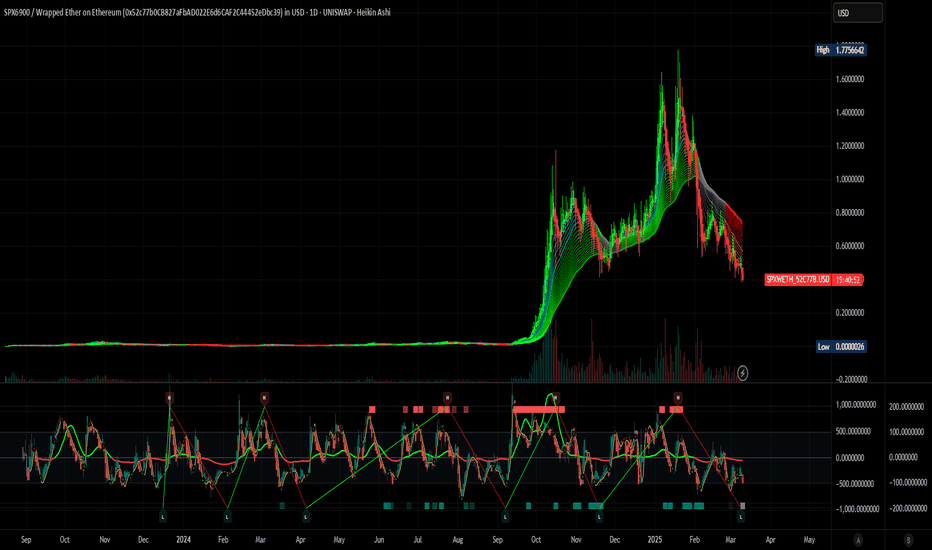
Task: Select the L marker below March 2025
Action: (741, 517)
